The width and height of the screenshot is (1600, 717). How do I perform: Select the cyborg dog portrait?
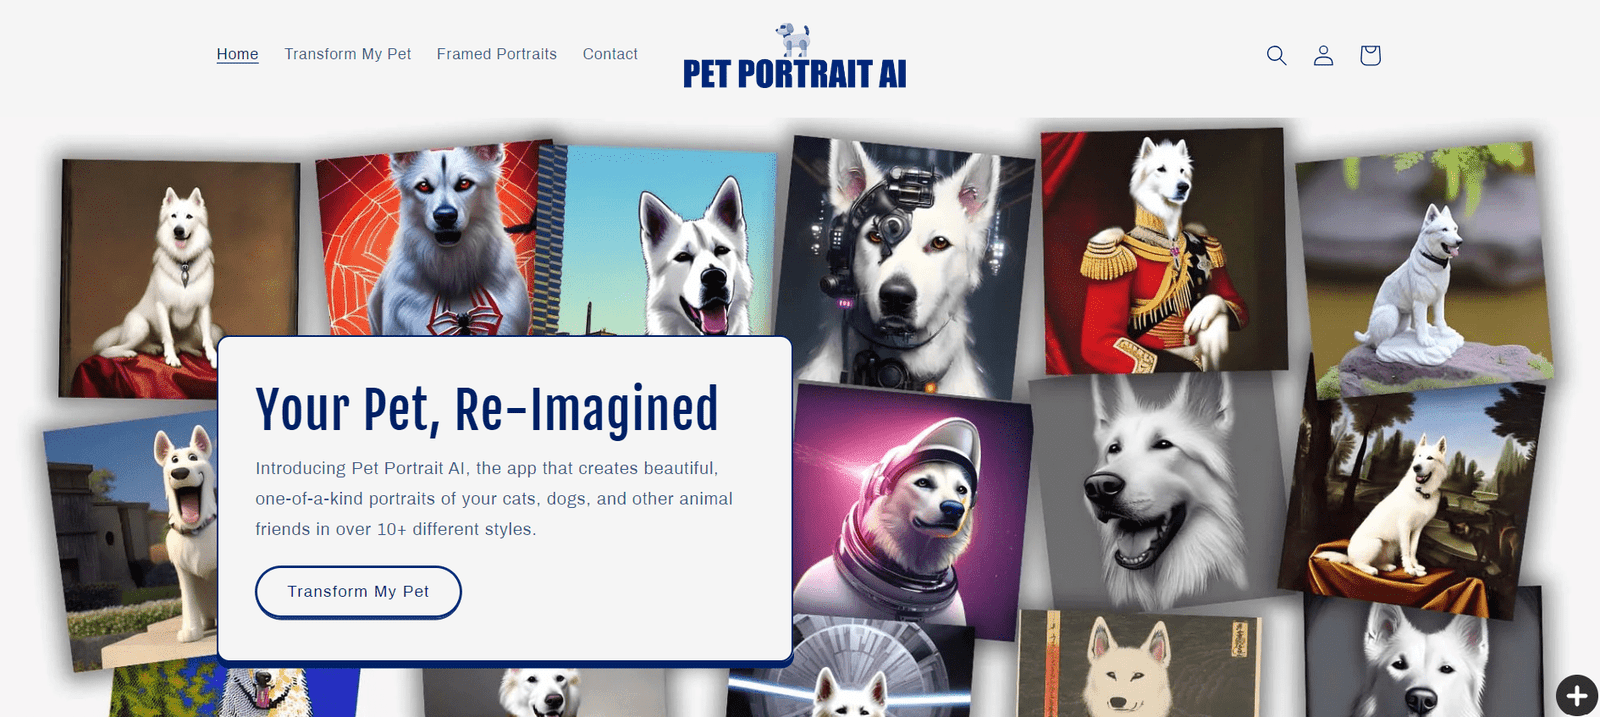click(x=905, y=265)
